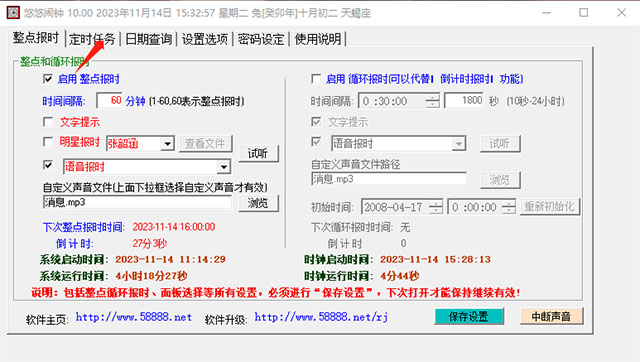This screenshot has width=640, height=362.
Task: Click the 60 minutes interval field
Action: [x=109, y=100]
